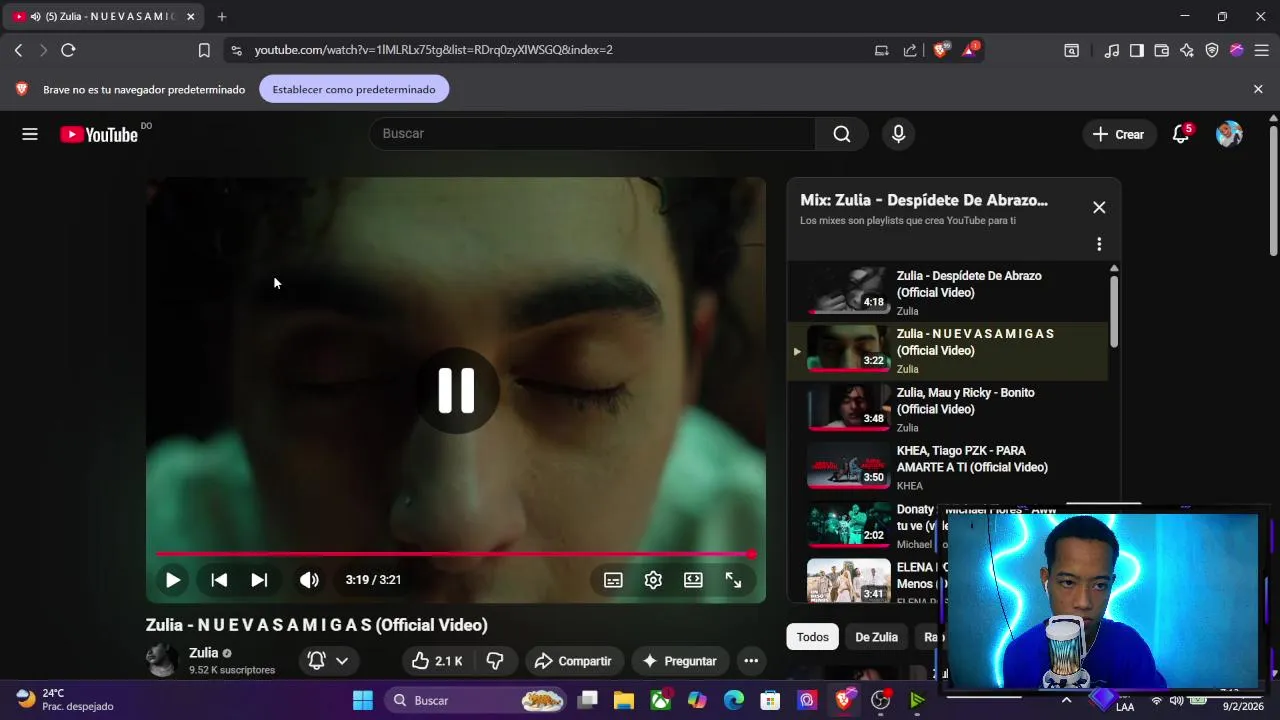This screenshot has height=720, width=1280.
Task: Open the Brave main menu
Action: point(1262,50)
